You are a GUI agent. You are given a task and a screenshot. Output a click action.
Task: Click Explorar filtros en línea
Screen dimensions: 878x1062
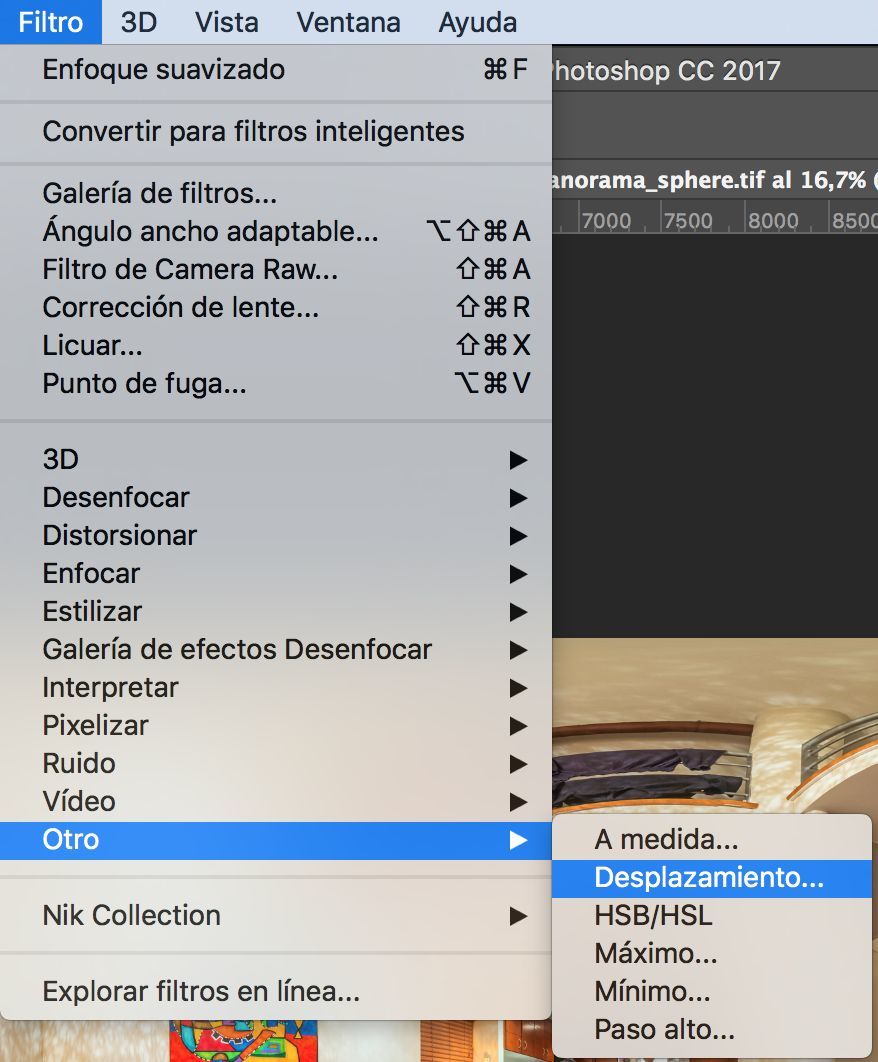[x=276, y=992]
